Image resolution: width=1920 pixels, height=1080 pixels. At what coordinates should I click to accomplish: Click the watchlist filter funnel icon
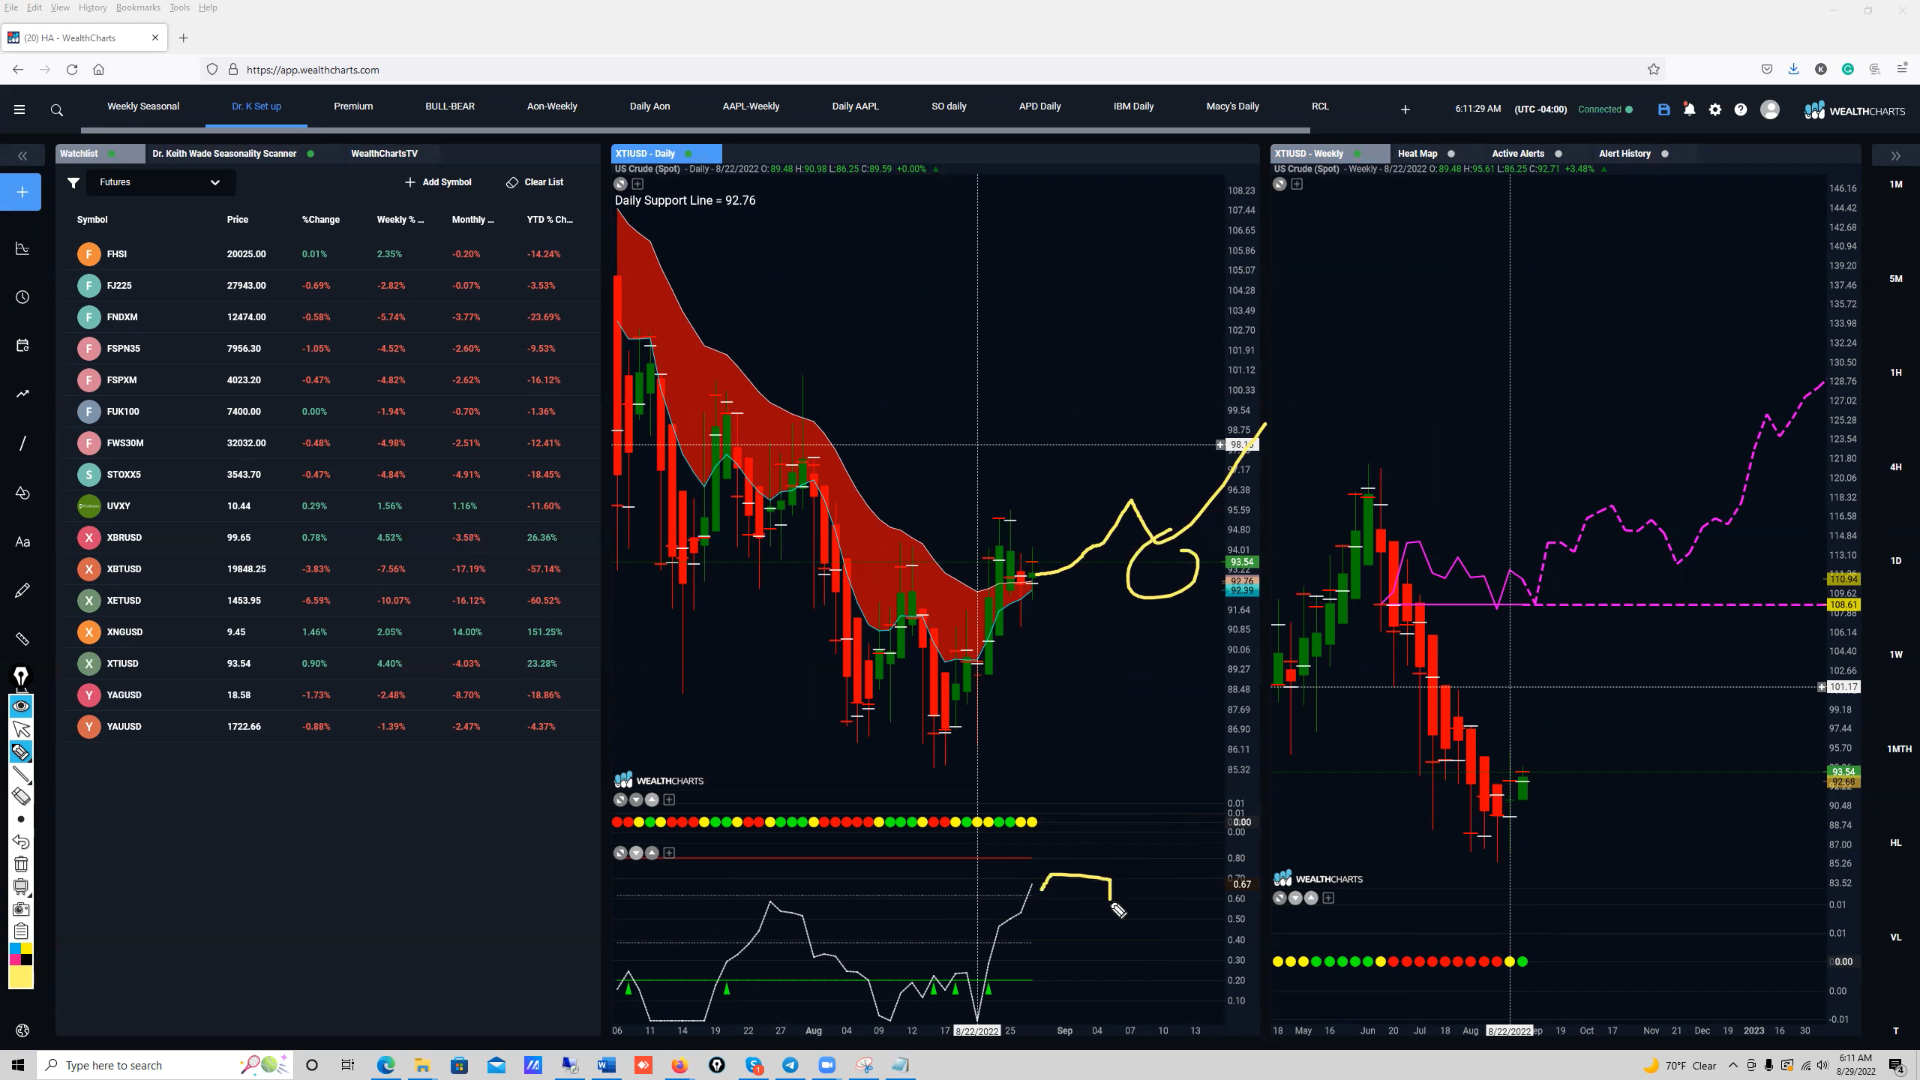(x=73, y=182)
